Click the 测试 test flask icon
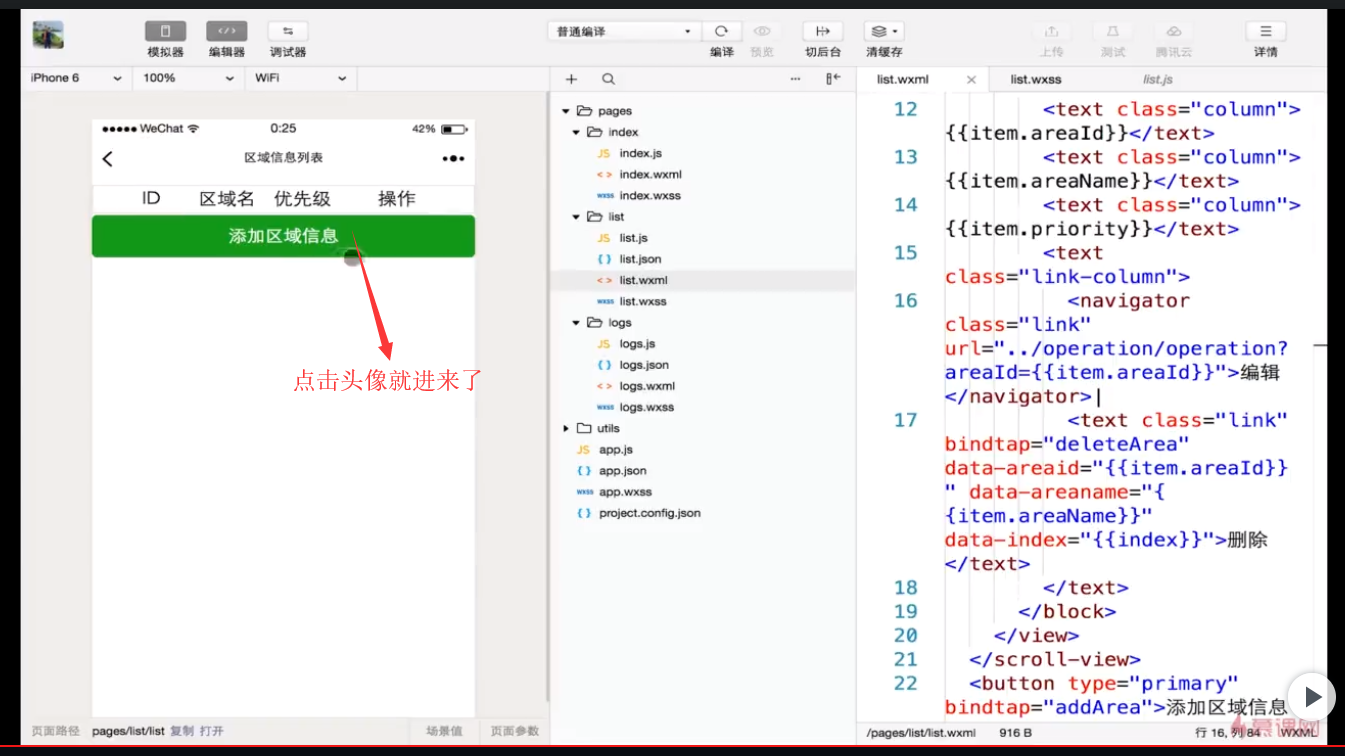Image resolution: width=1345 pixels, height=756 pixels. coord(1112,32)
